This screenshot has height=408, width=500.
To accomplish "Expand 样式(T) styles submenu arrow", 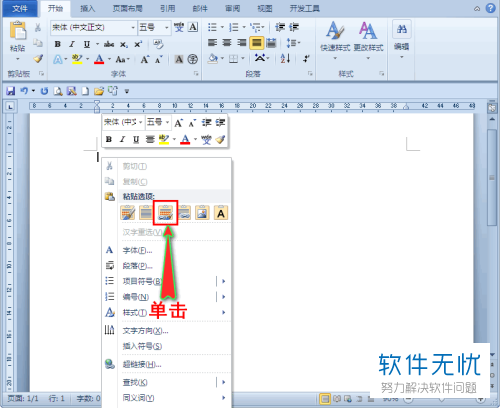I will tap(224, 312).
